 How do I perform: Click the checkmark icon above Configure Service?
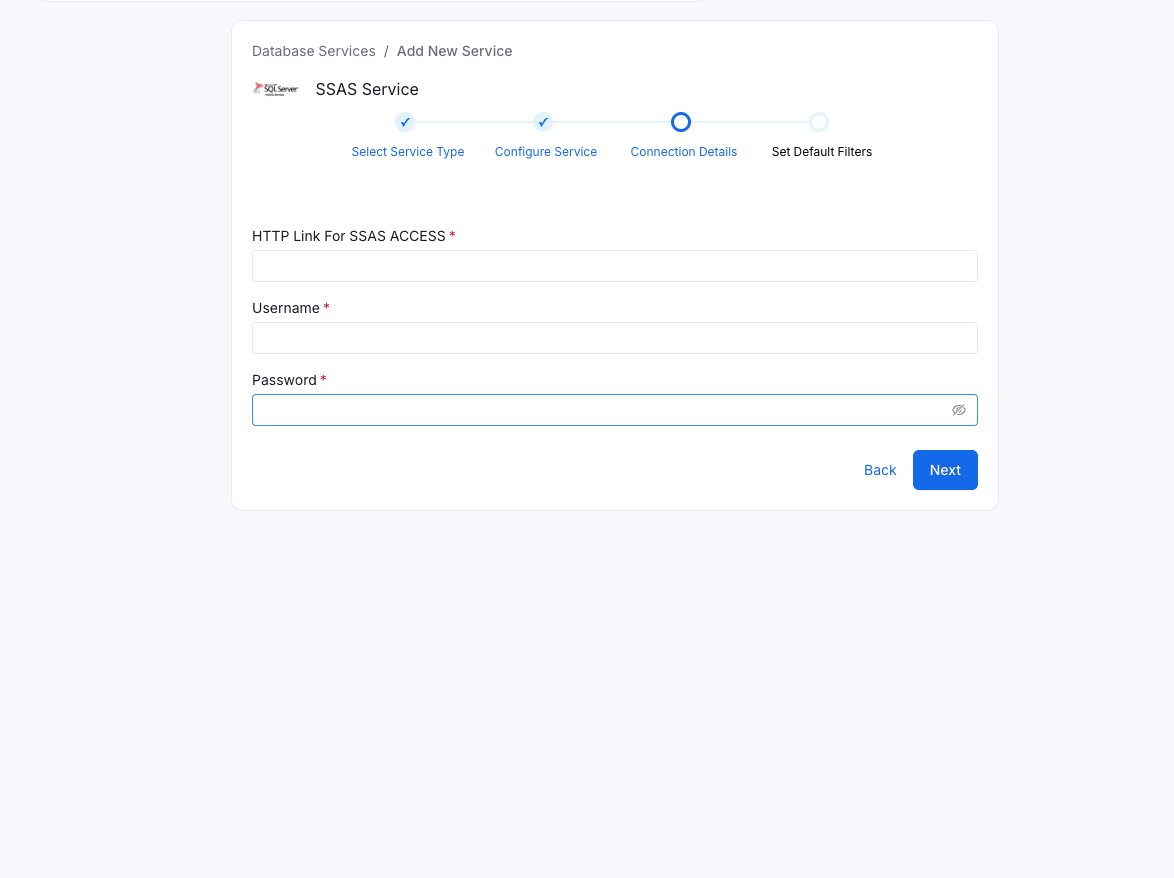click(543, 121)
